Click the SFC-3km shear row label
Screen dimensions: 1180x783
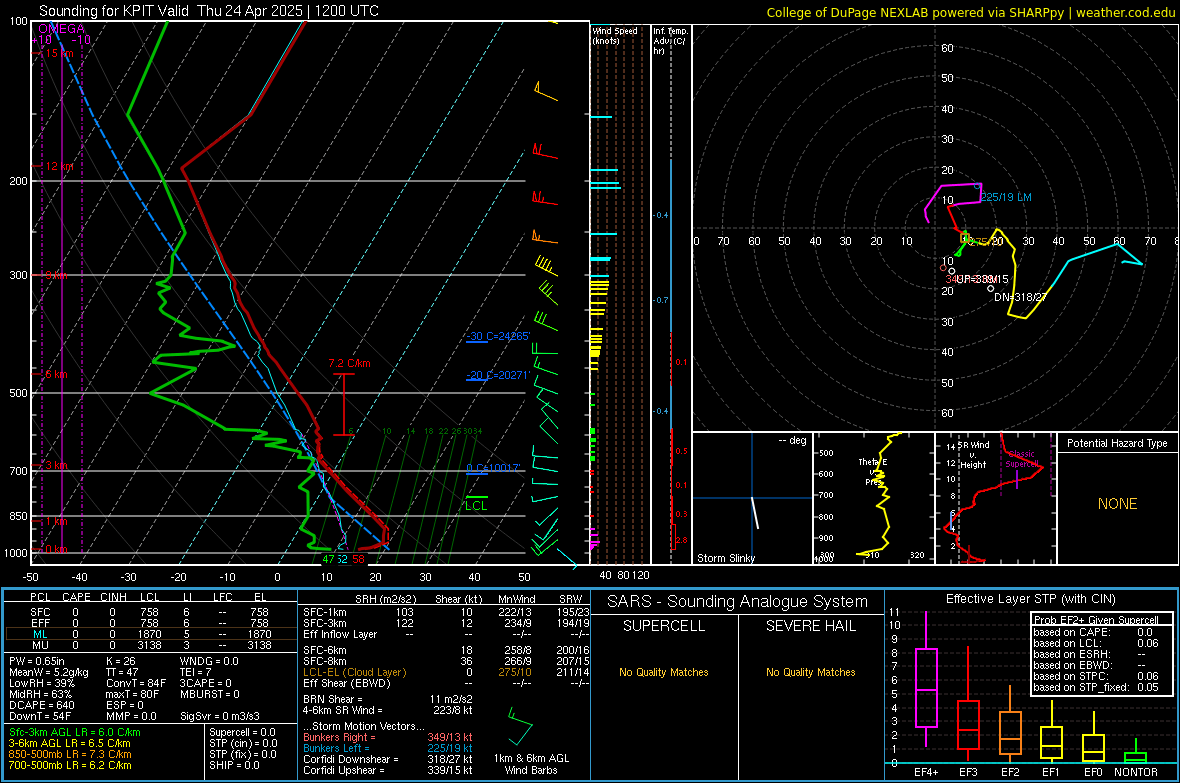[x=324, y=623]
